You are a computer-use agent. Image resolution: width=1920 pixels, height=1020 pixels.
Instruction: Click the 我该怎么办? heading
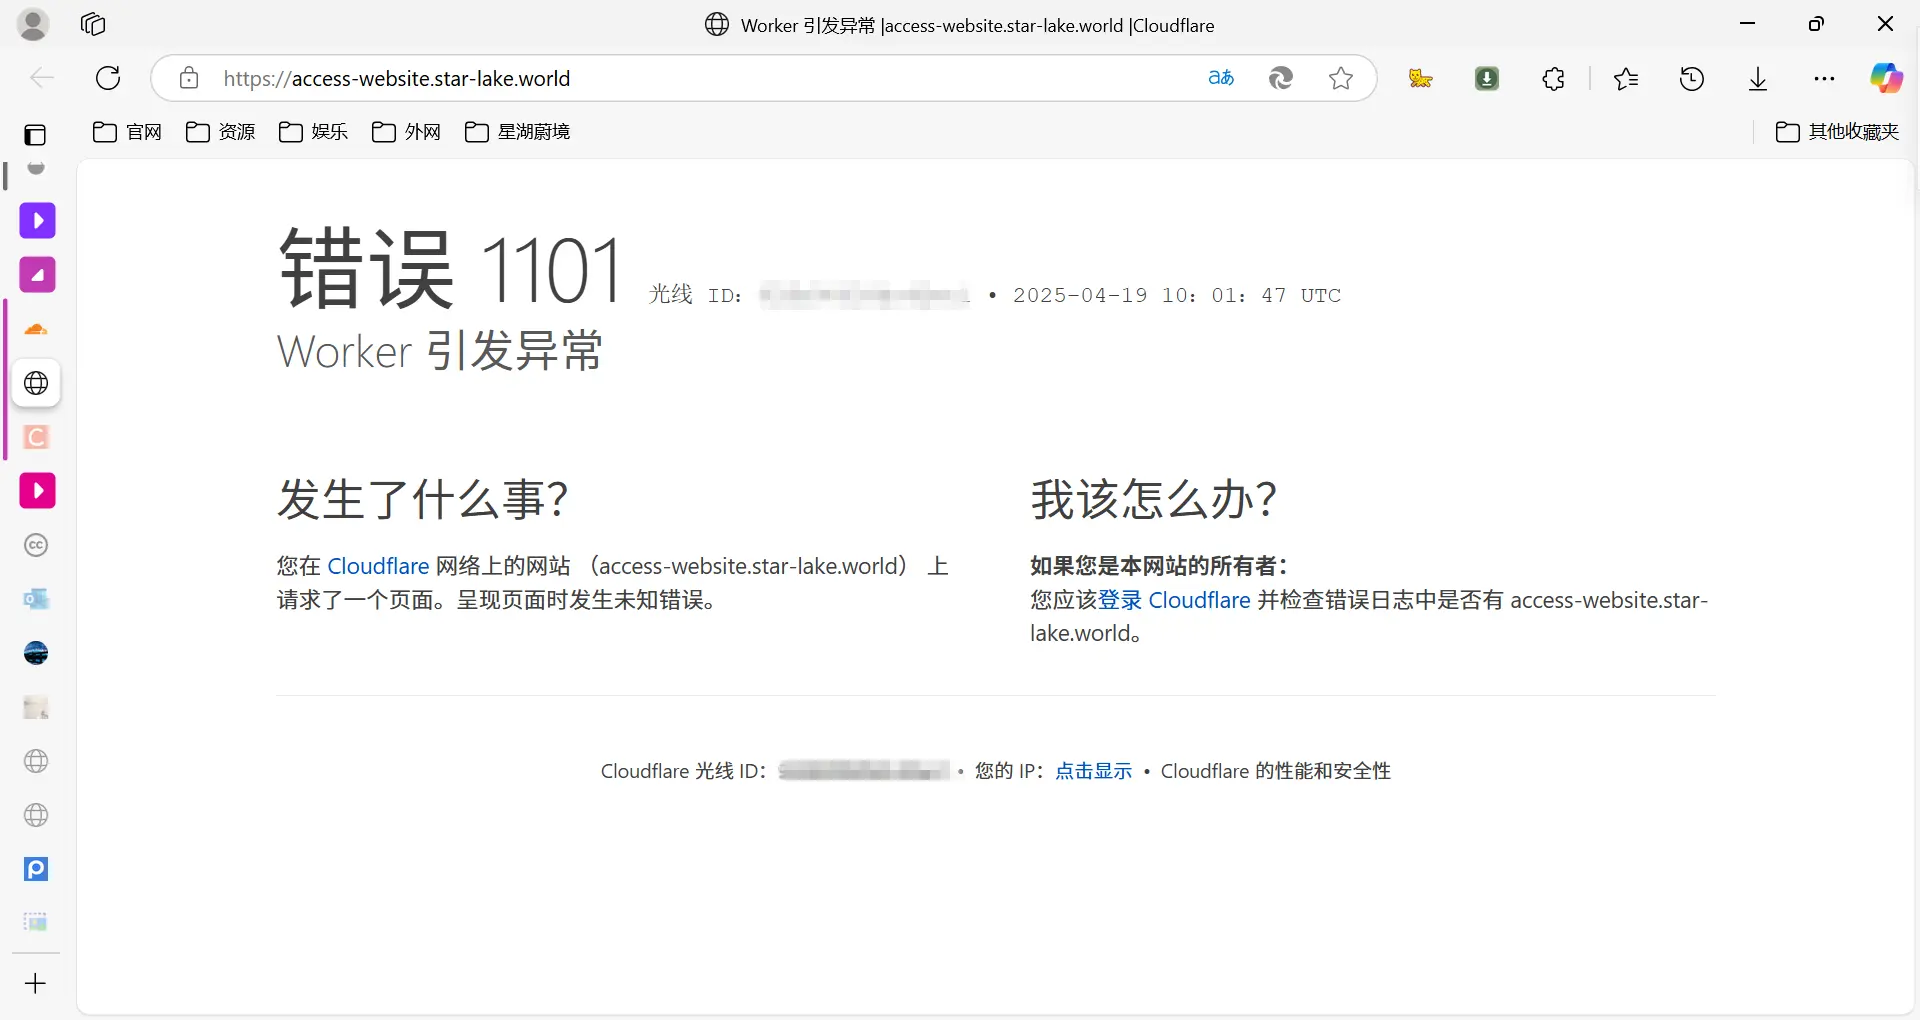[x=1154, y=499]
